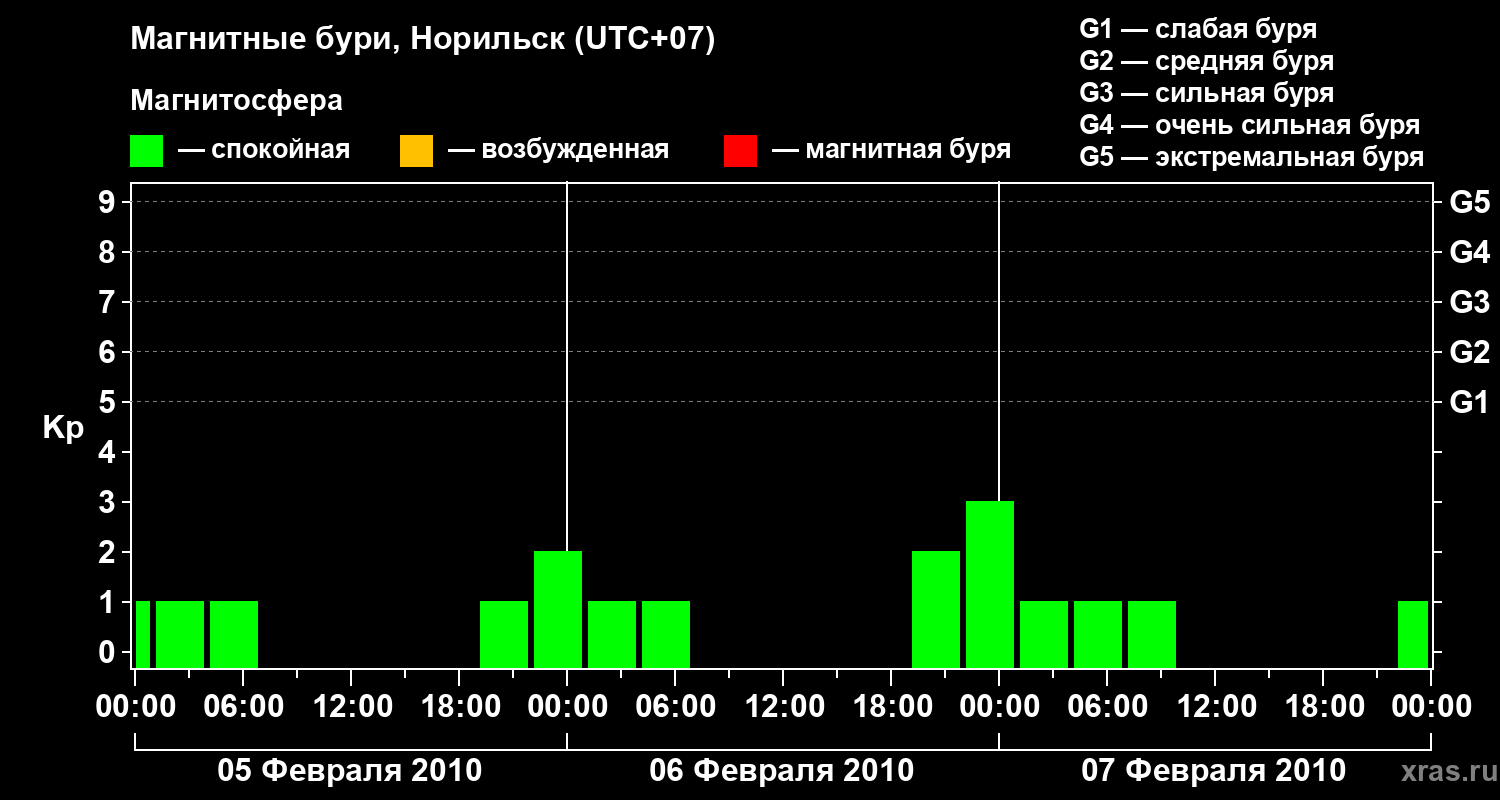Click the 'Магнитосфера' legend heading
This screenshot has height=800, width=1500.
[236, 101]
